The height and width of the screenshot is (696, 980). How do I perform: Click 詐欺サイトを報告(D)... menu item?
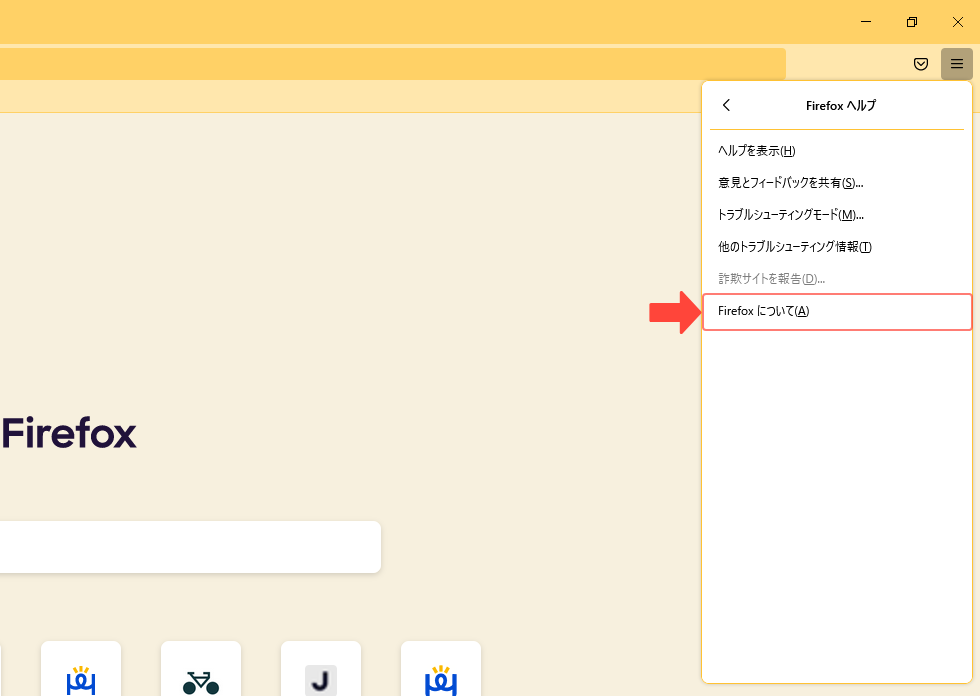click(837, 279)
